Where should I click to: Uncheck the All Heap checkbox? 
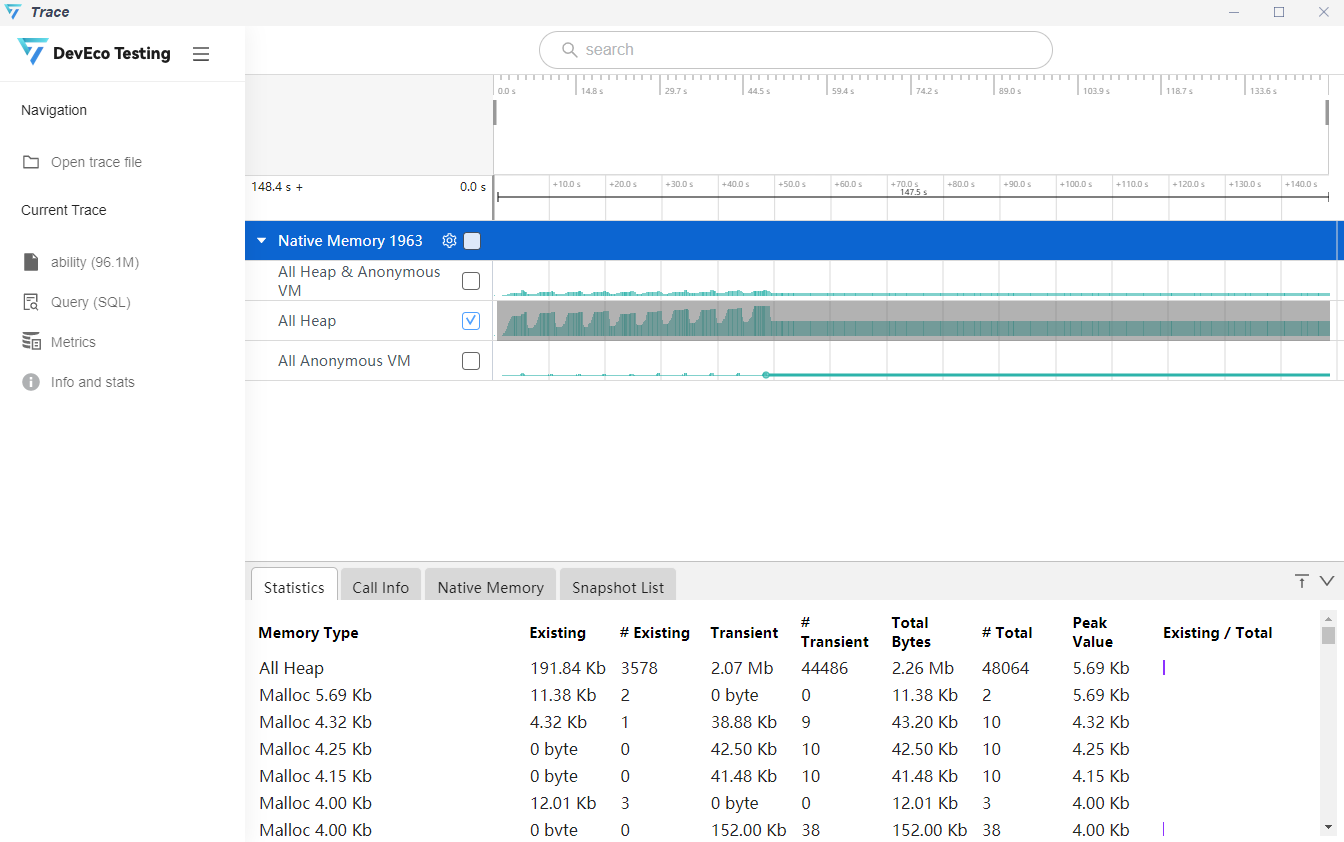[471, 321]
